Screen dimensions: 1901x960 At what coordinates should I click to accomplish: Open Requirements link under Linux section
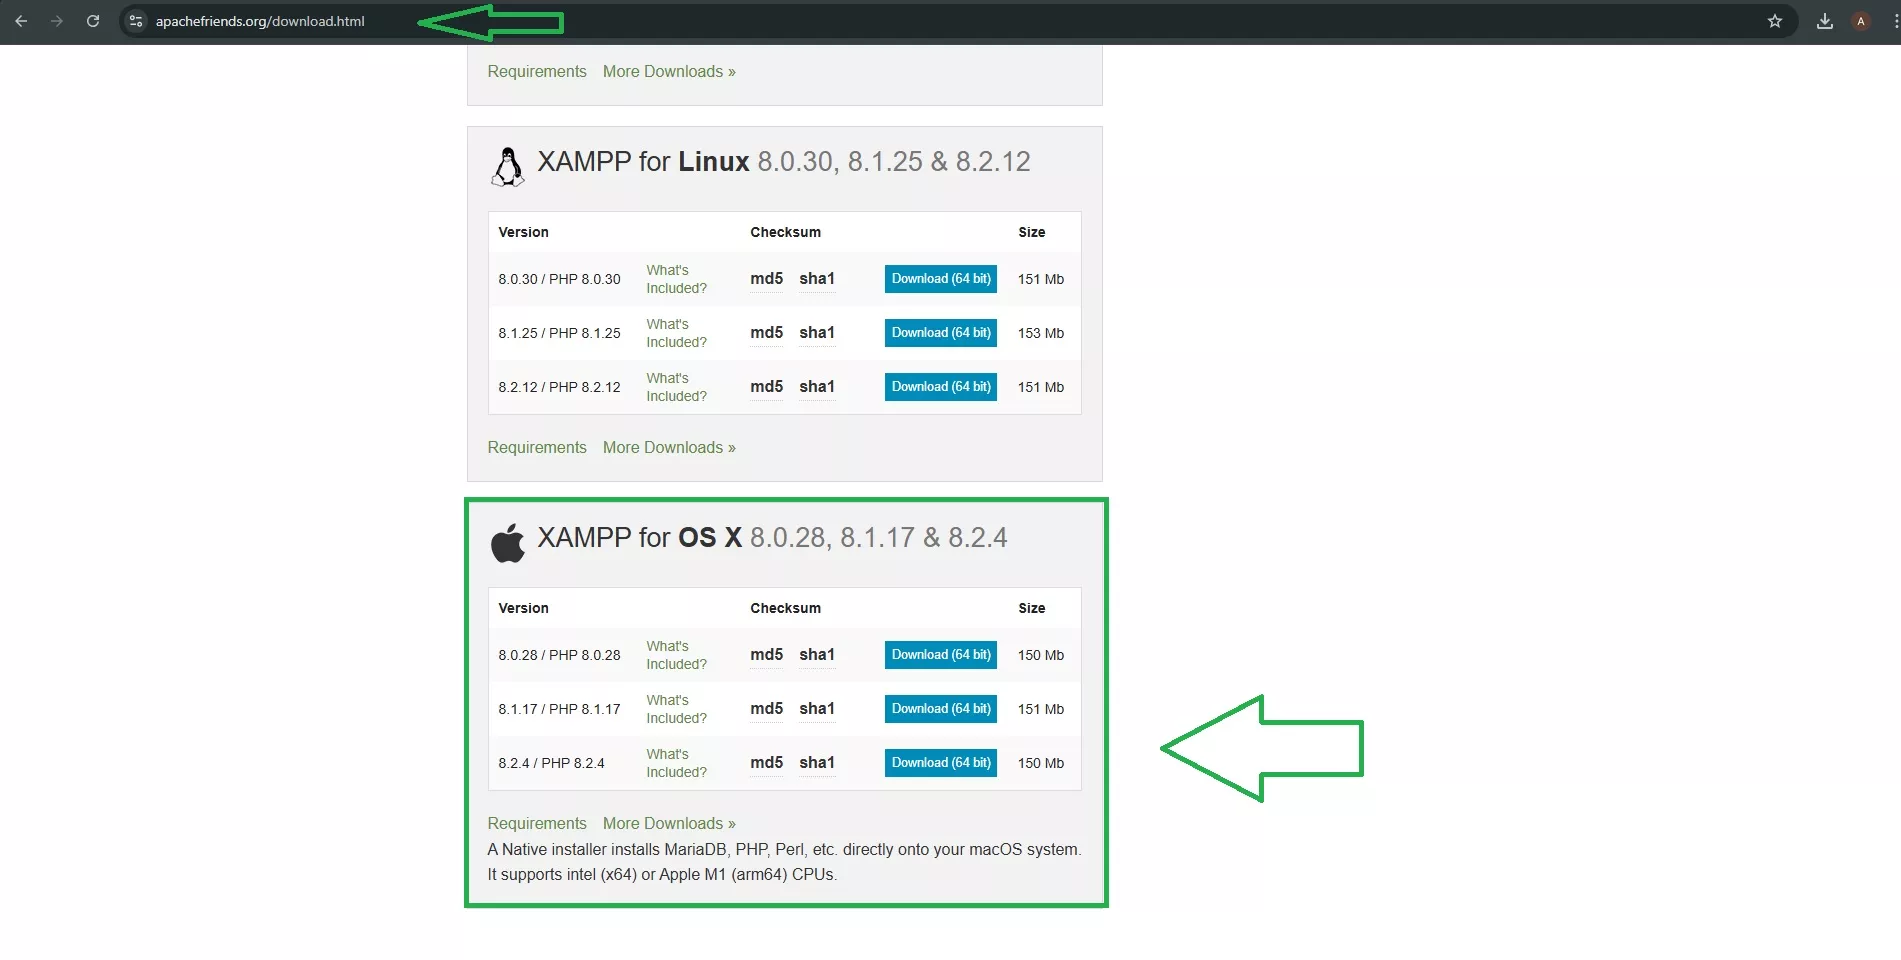(537, 448)
